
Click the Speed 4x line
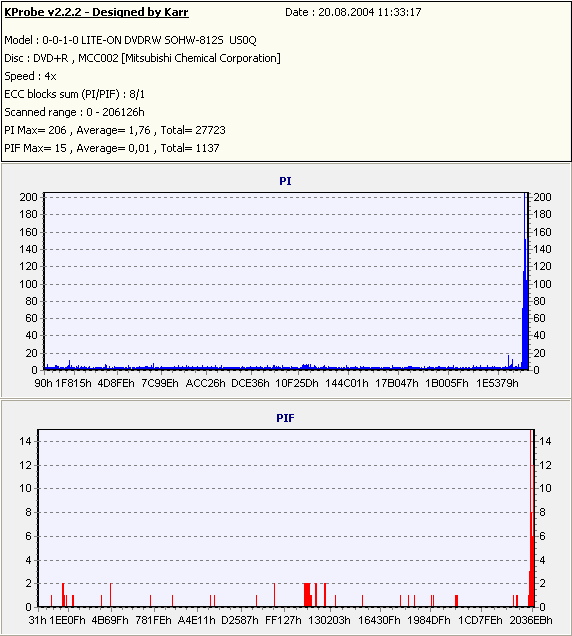[30, 76]
